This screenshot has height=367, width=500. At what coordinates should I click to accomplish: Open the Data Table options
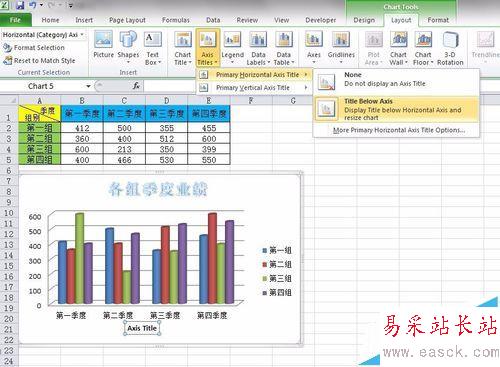click(284, 48)
